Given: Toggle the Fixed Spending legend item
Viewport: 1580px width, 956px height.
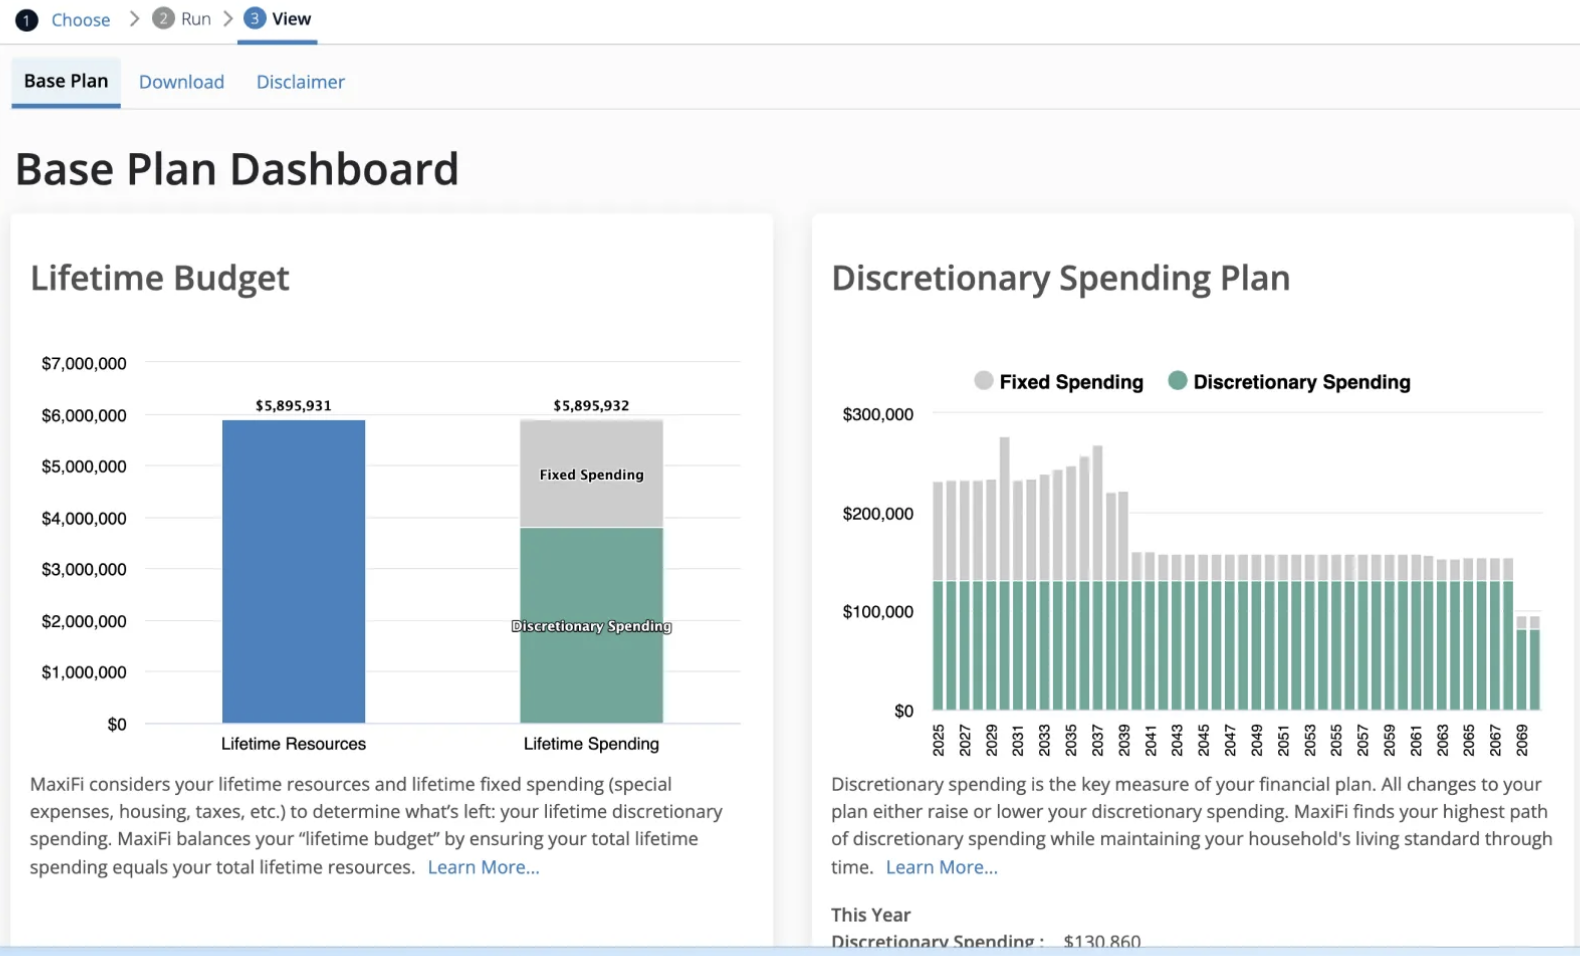Looking at the screenshot, I should (1058, 382).
